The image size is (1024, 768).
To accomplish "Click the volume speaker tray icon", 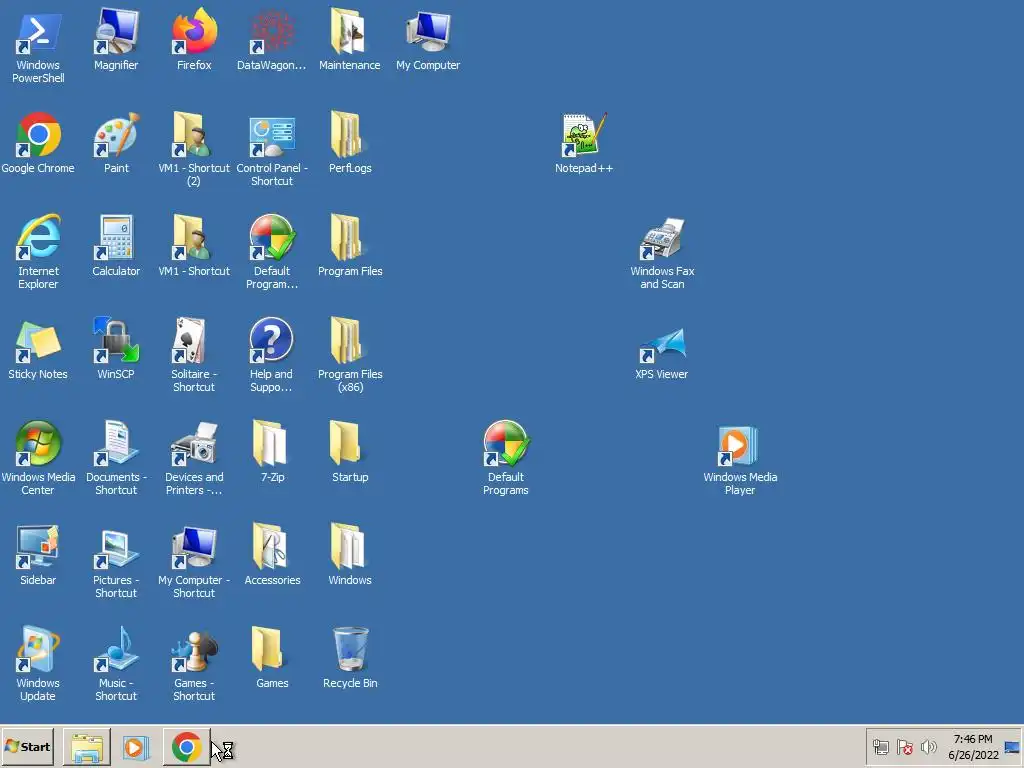I will tap(928, 747).
